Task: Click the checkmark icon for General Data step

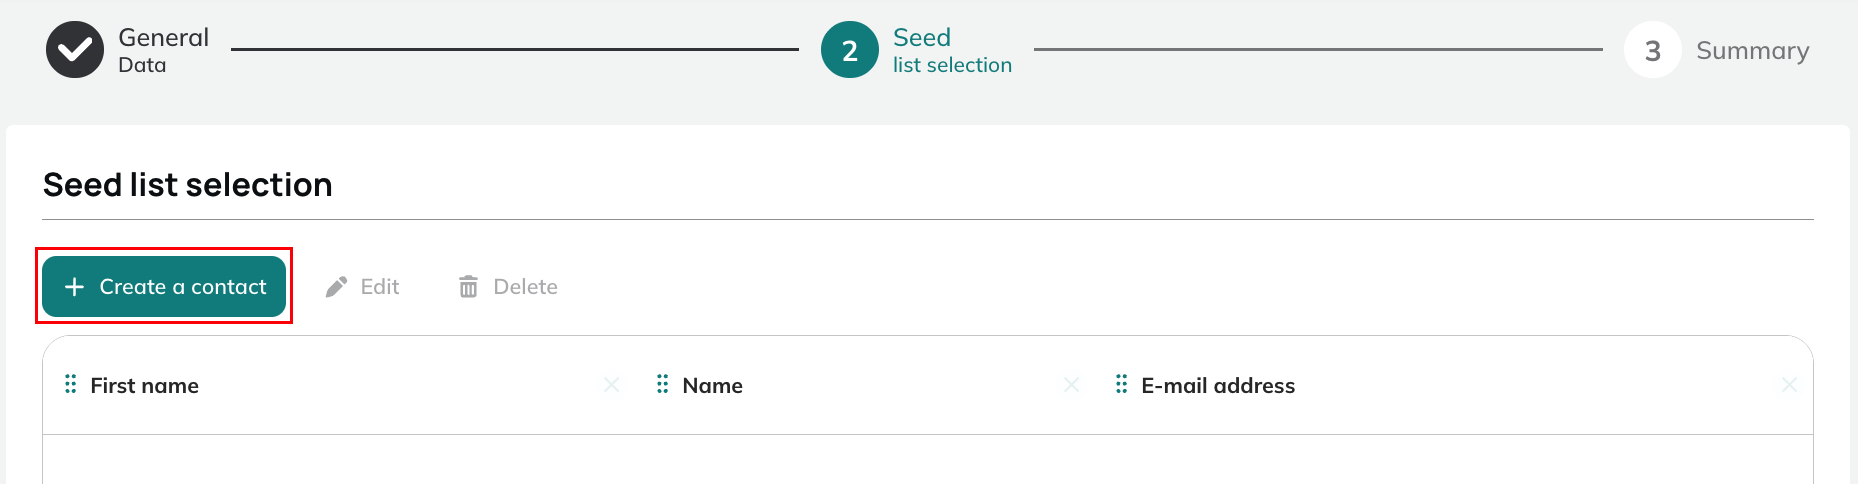Action: click(75, 50)
